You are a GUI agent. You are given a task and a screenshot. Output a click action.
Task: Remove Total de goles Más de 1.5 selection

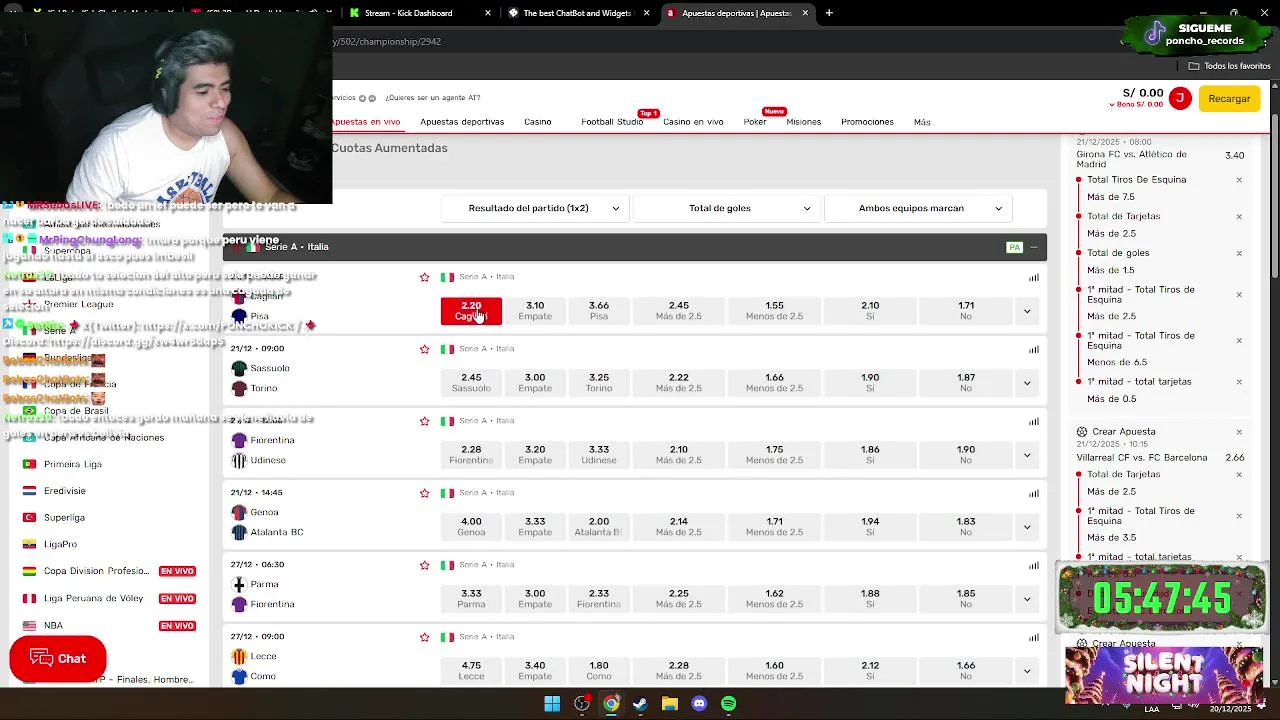tap(1239, 253)
